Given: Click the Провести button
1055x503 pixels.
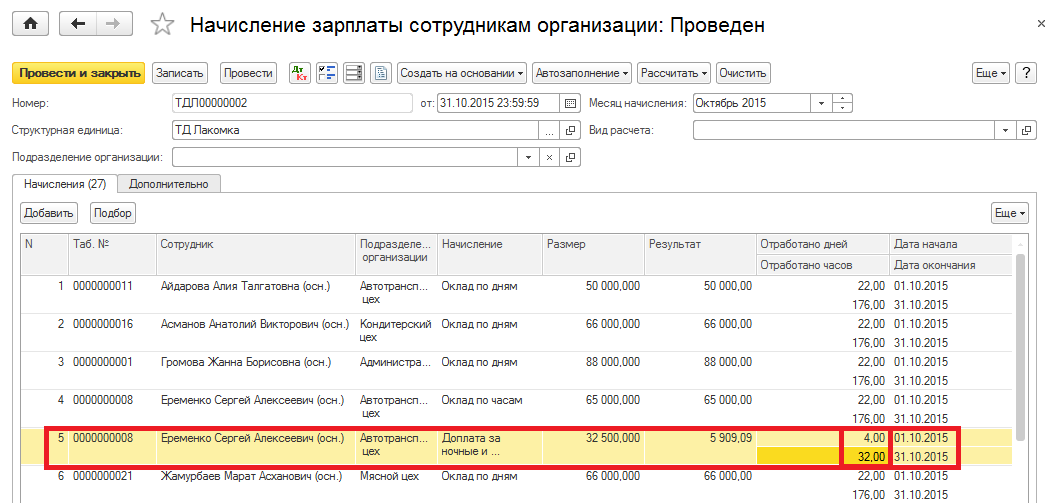Looking at the screenshot, I should (x=248, y=73).
